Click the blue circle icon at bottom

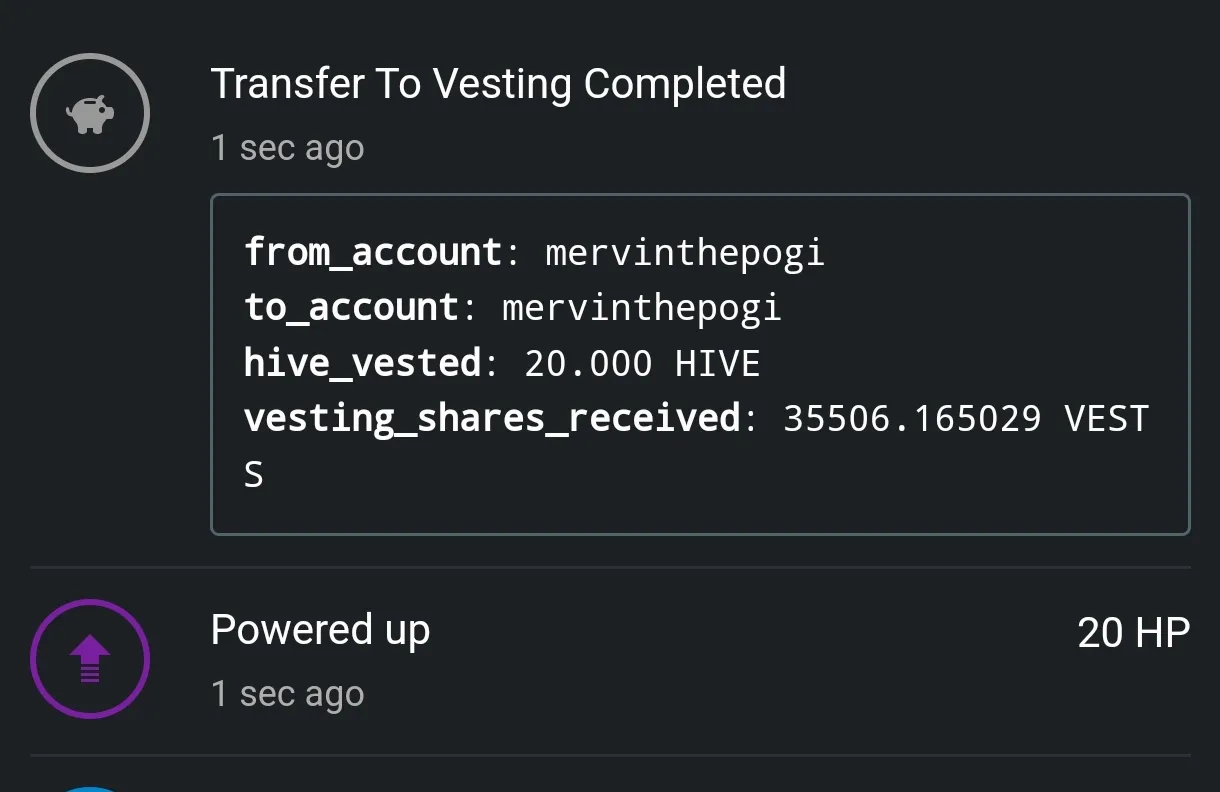tap(90, 789)
